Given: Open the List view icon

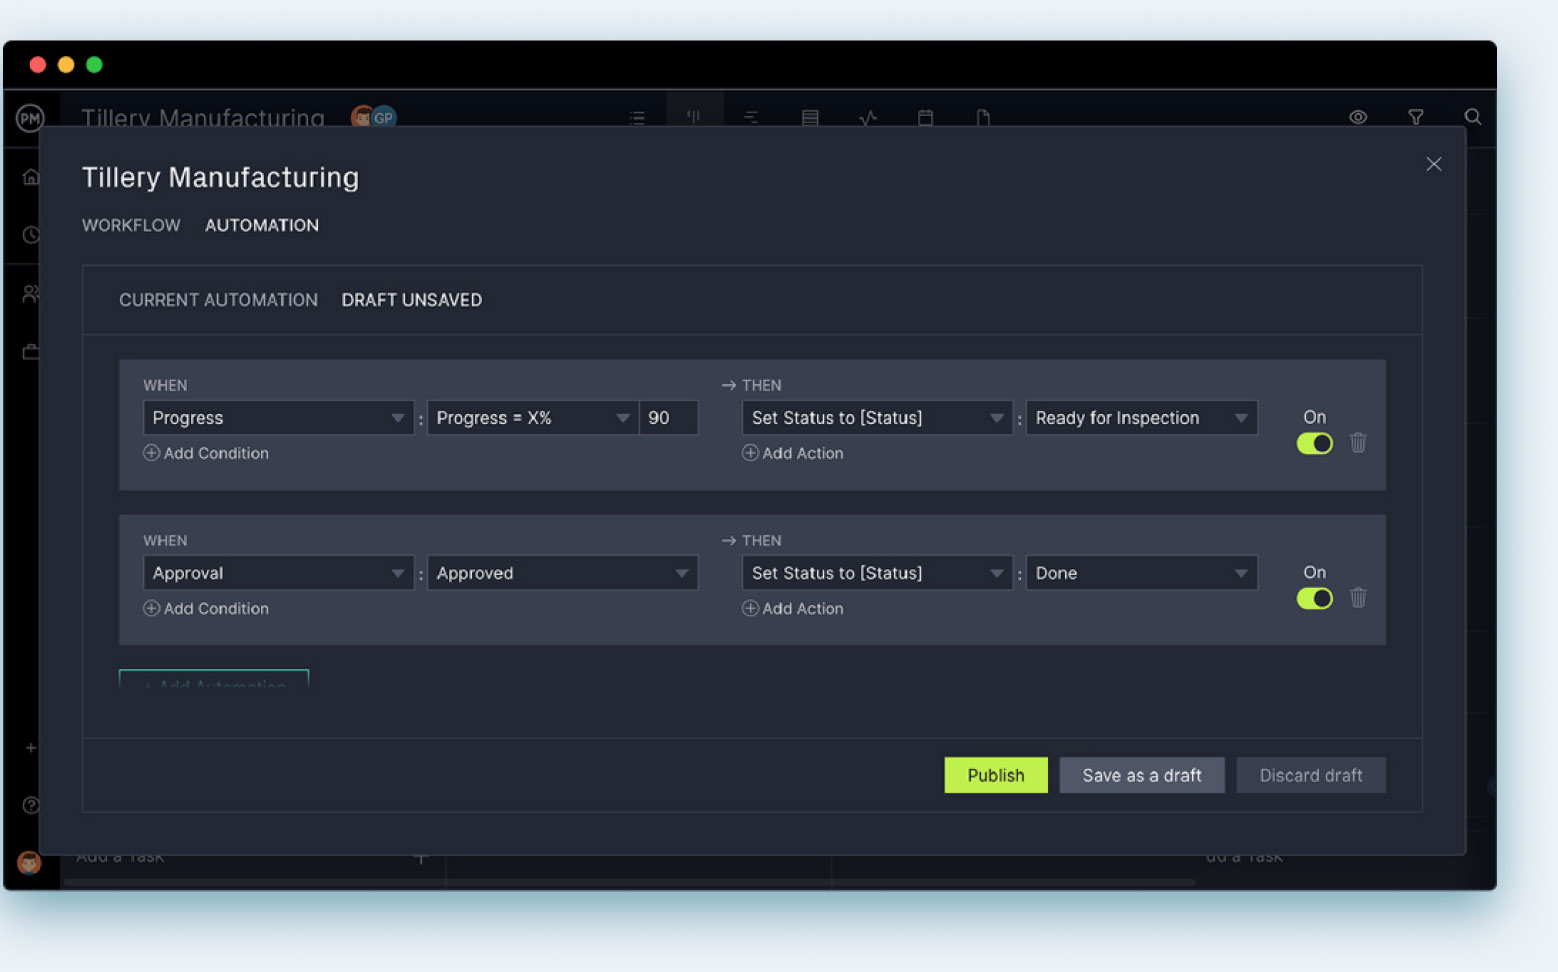Looking at the screenshot, I should pos(637,117).
